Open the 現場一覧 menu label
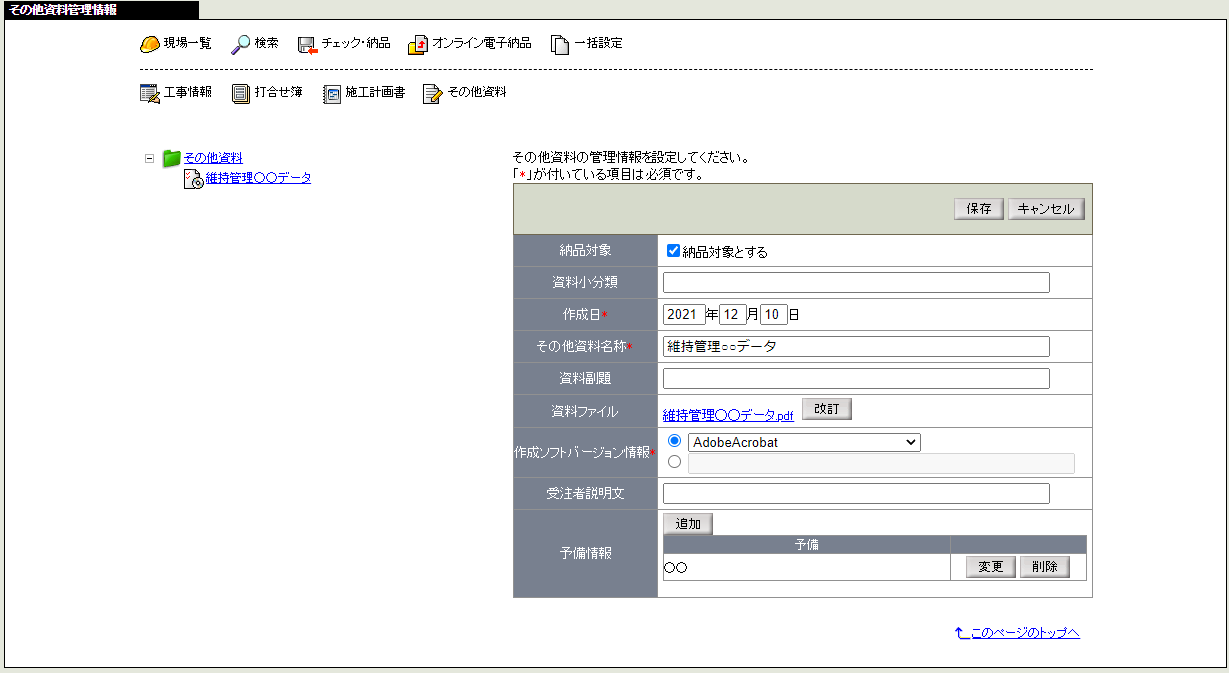Viewport: 1229px width, 673px height. point(188,44)
